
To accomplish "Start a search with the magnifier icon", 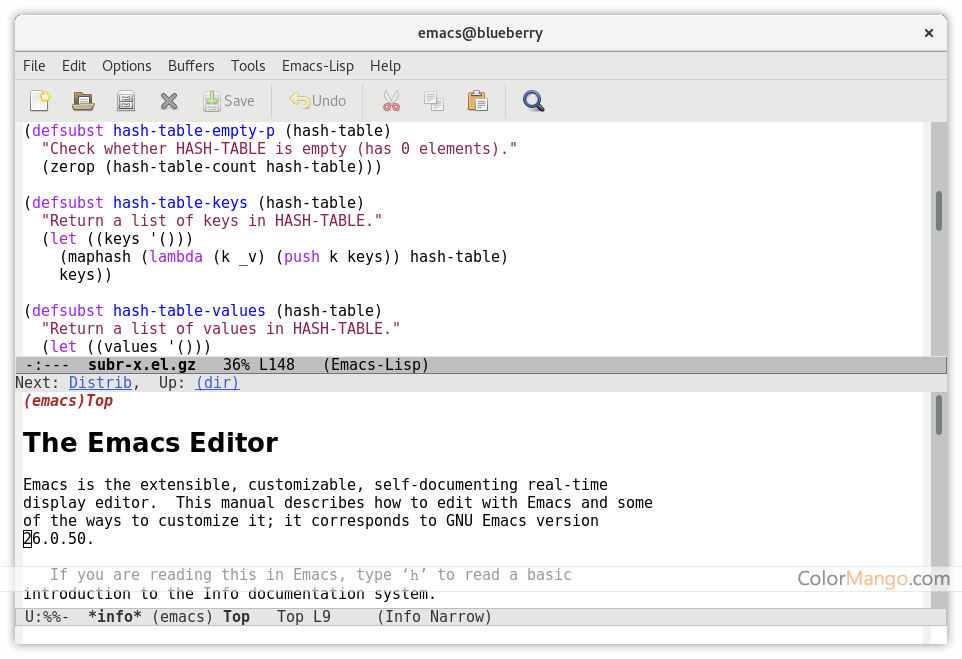I will click(x=533, y=101).
